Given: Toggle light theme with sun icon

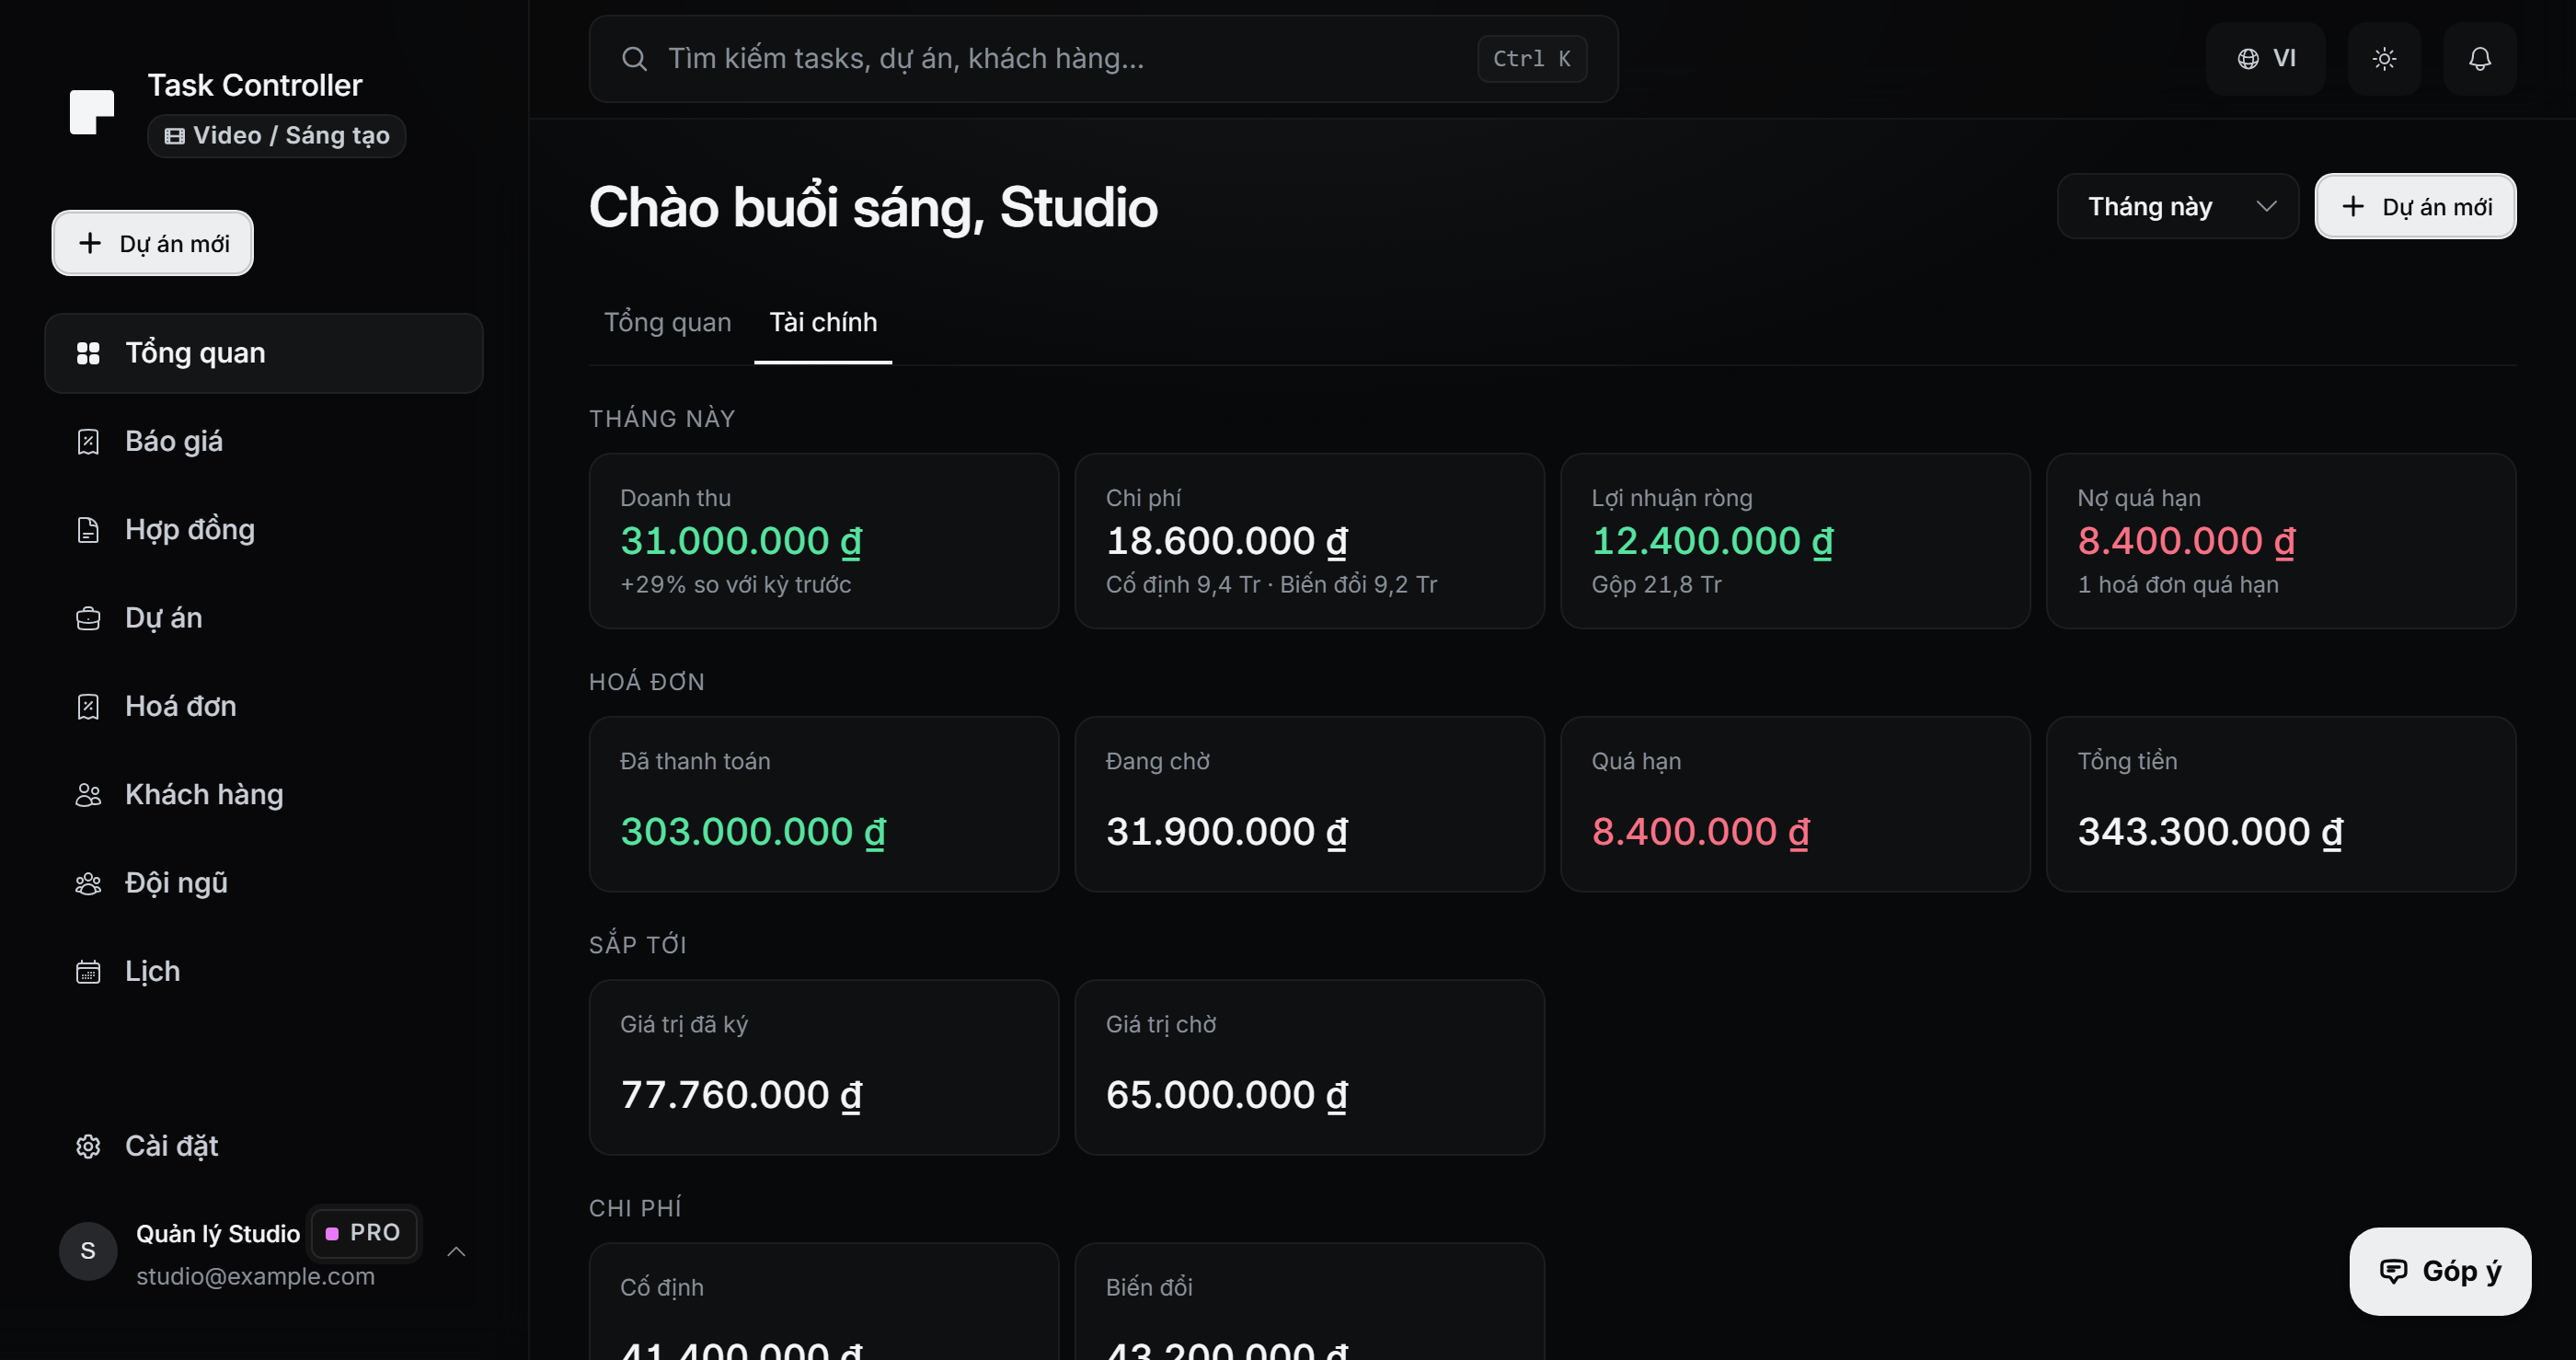Looking at the screenshot, I should (x=2384, y=59).
